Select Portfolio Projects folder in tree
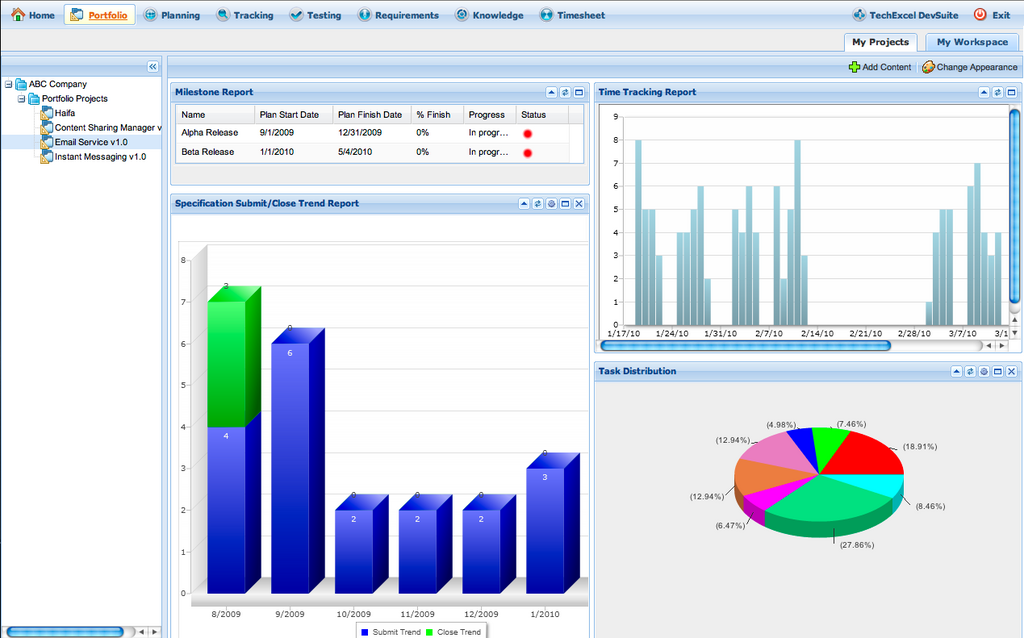The height and width of the screenshot is (638, 1024). coord(74,99)
